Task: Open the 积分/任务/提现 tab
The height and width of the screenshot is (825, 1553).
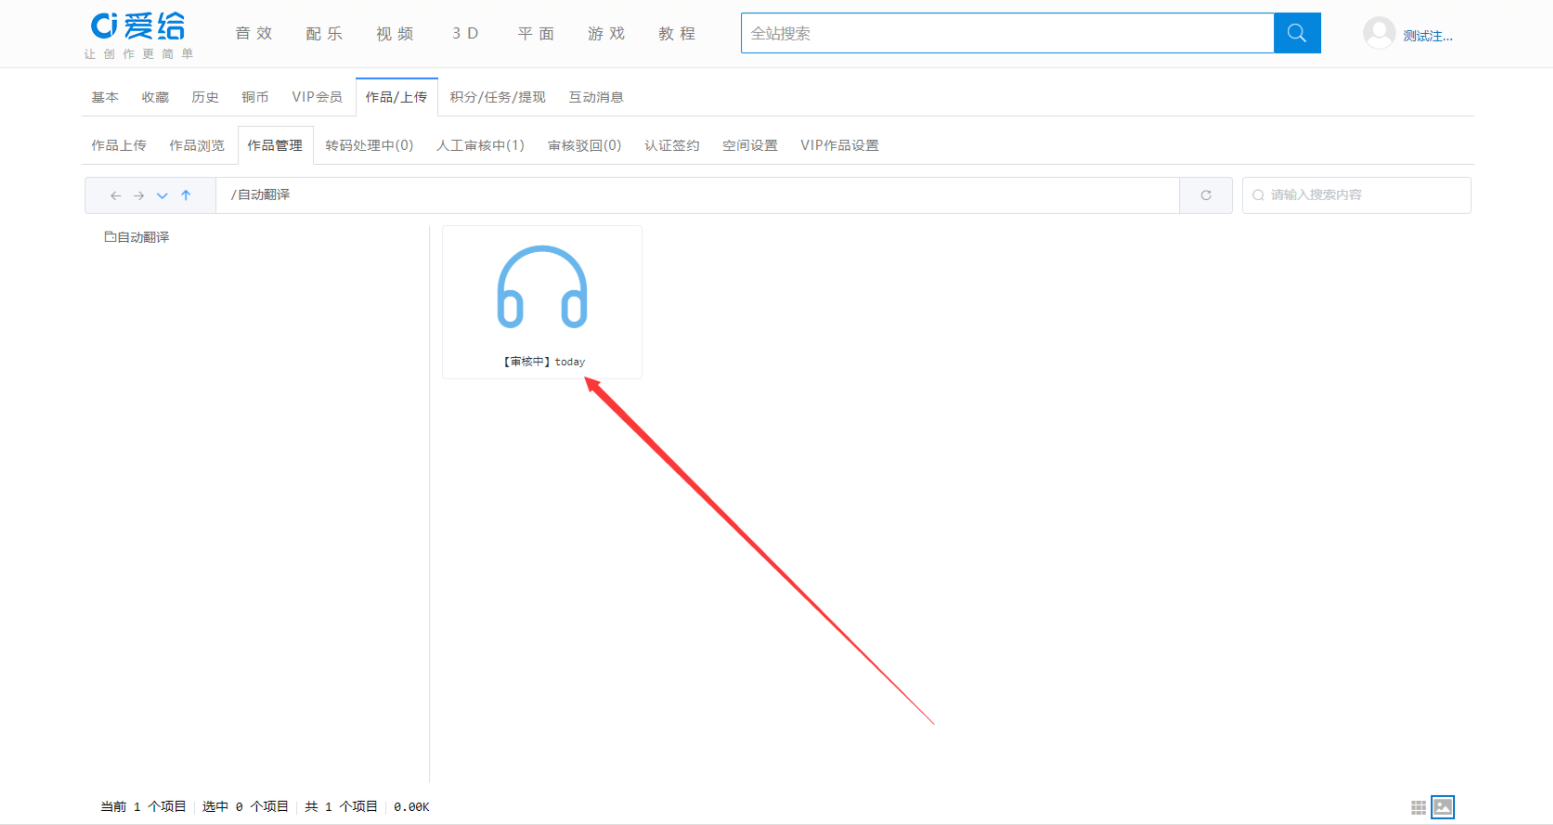Action: pos(498,97)
